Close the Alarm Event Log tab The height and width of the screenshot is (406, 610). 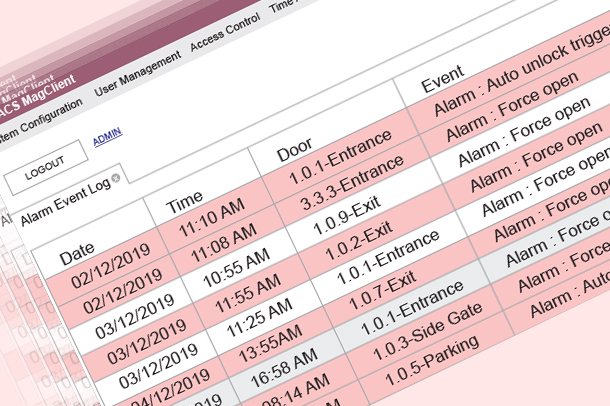click(x=116, y=178)
